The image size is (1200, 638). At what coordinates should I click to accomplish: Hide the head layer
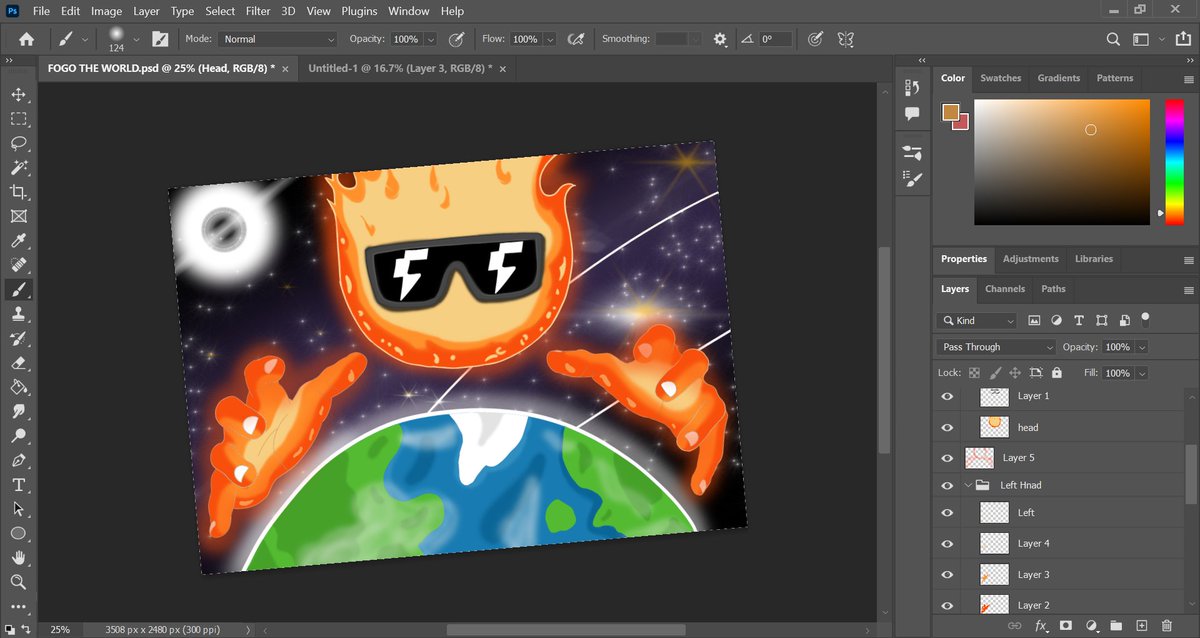click(x=947, y=427)
